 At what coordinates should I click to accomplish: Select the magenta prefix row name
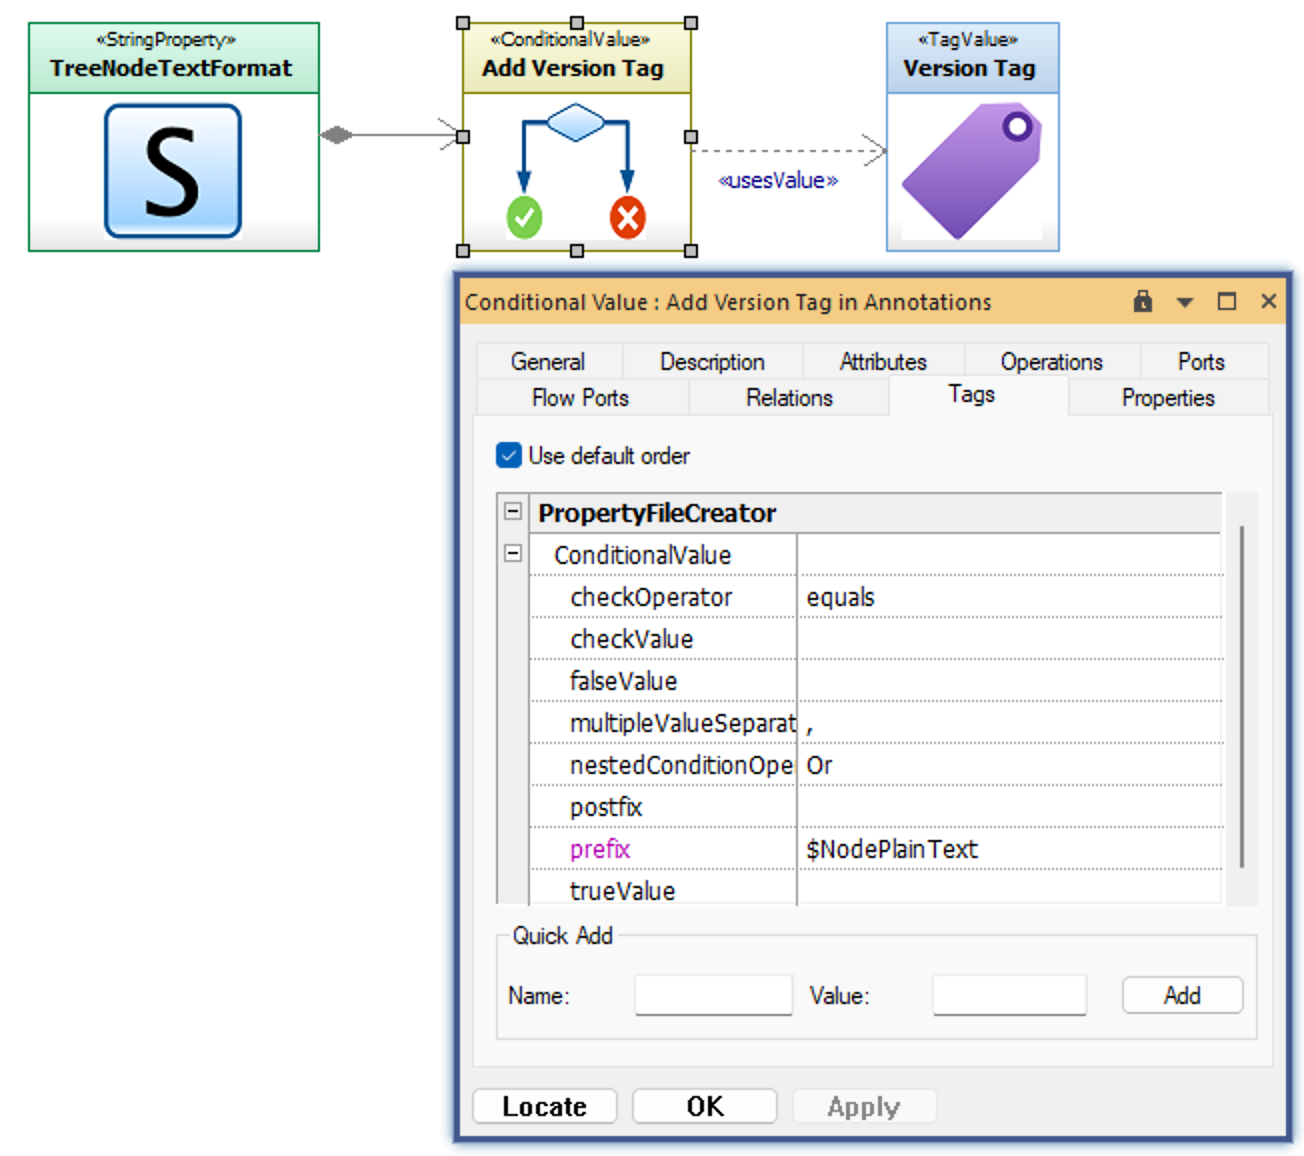point(600,849)
